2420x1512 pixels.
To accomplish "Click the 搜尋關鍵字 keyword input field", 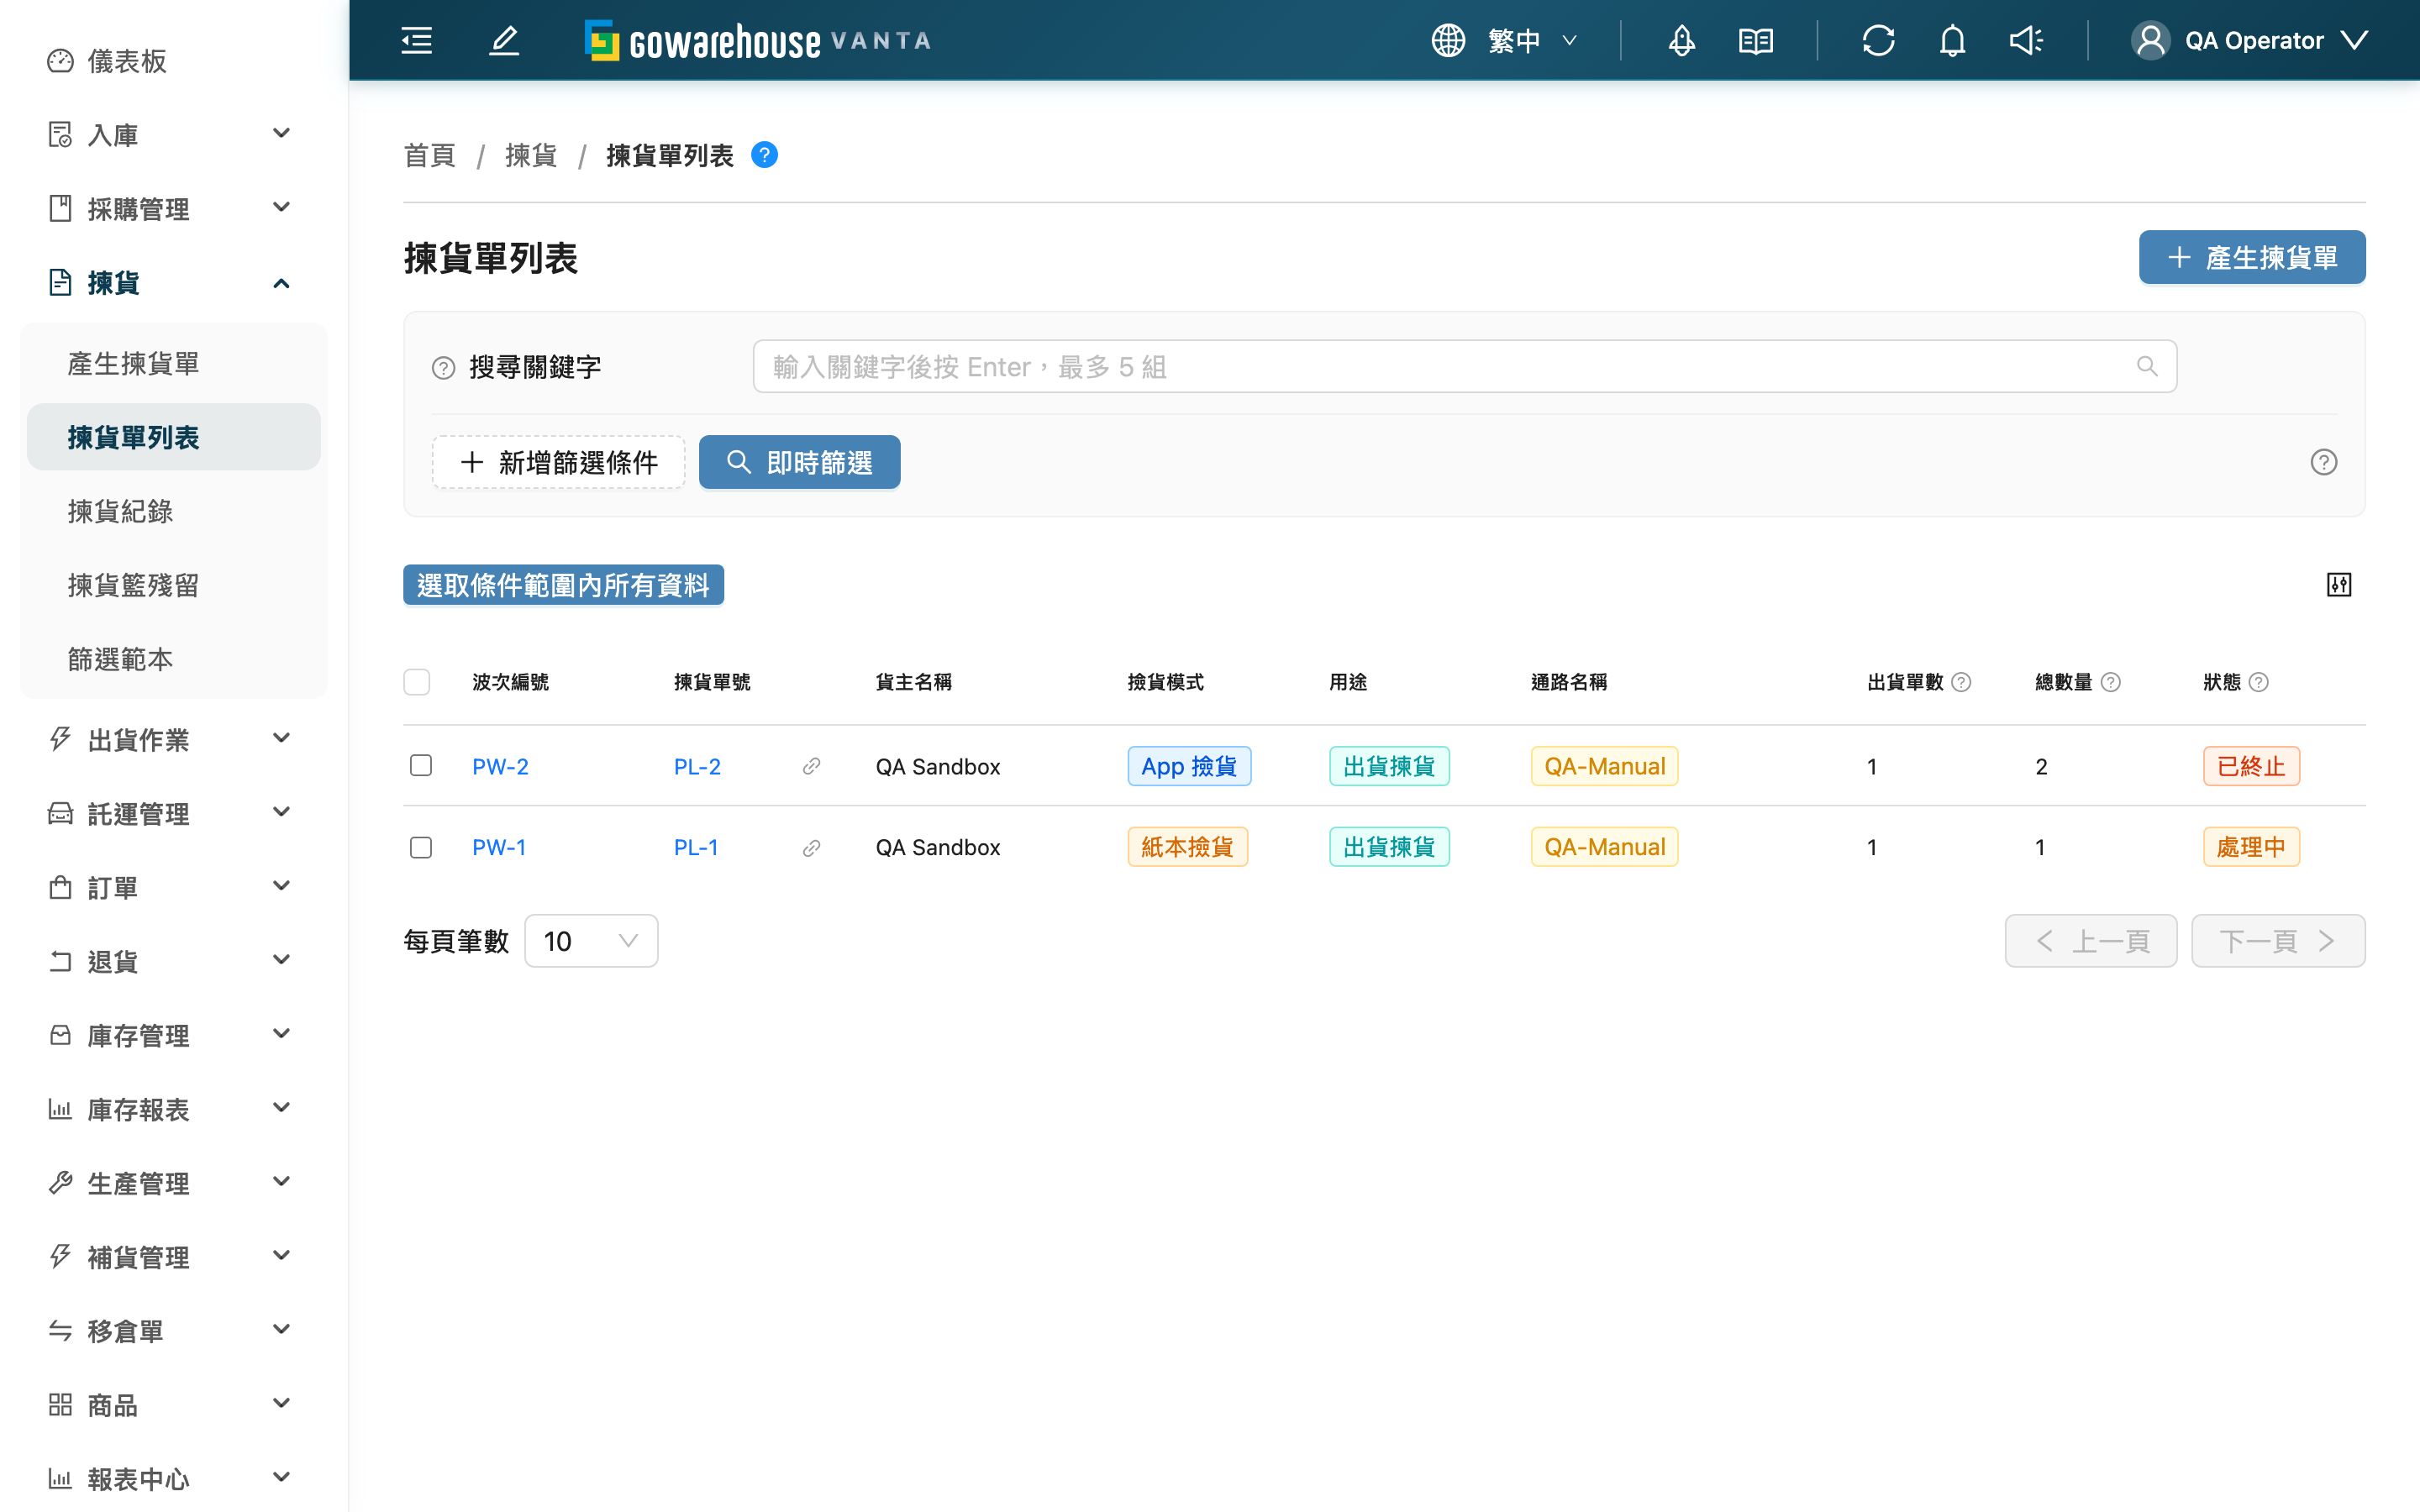I will pos(1464,366).
